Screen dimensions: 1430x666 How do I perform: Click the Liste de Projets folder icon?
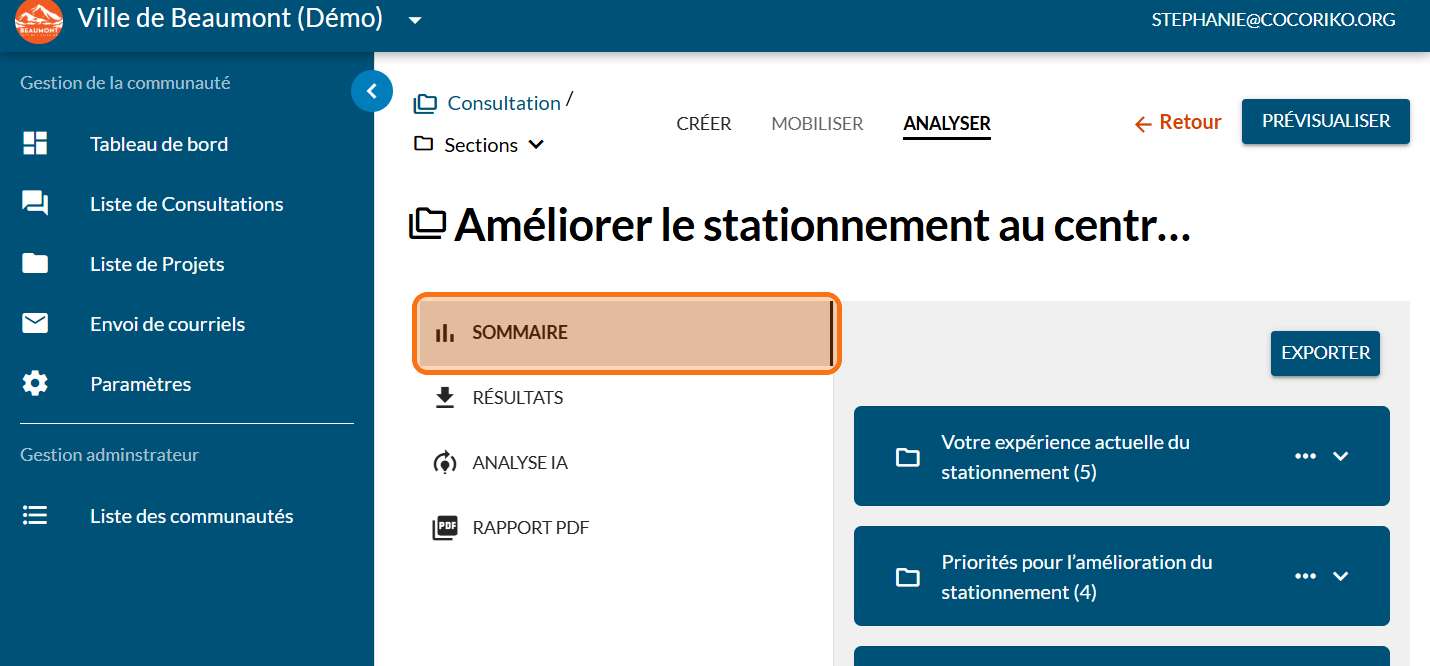click(35, 264)
